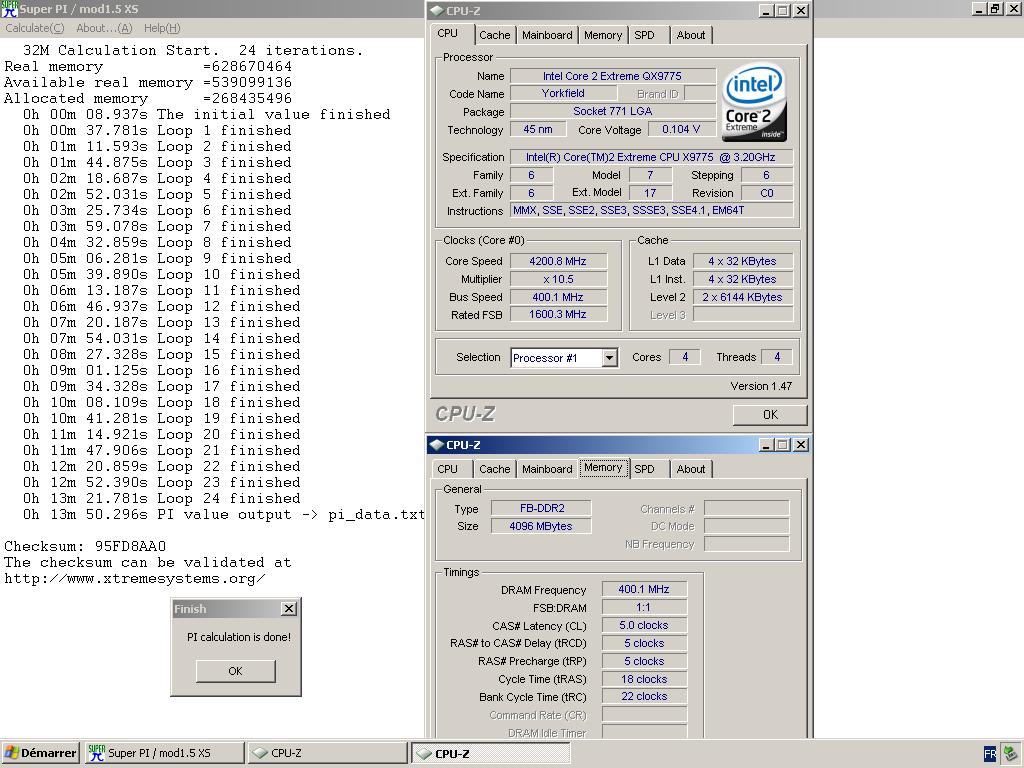Click the FSB:DRAM value 1:1
Viewport: 1024px width, 768px height.
tap(644, 607)
